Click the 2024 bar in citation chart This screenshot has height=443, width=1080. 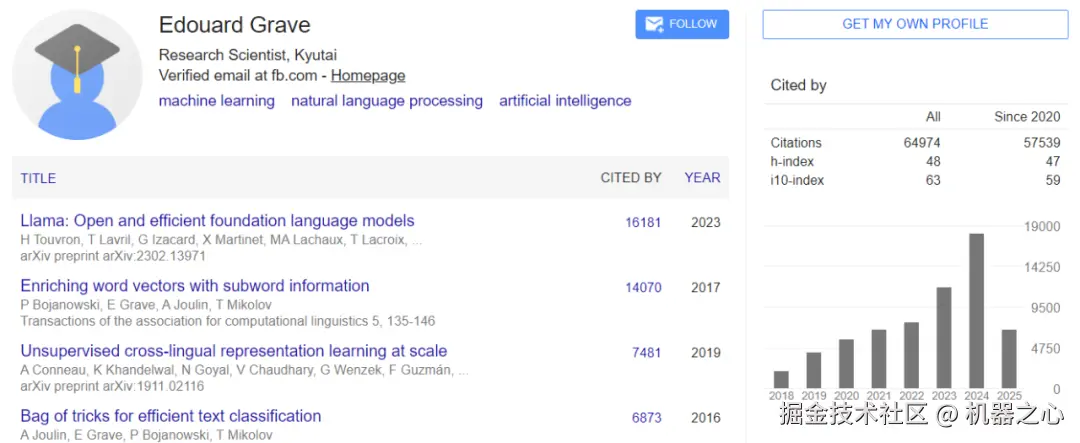click(977, 311)
